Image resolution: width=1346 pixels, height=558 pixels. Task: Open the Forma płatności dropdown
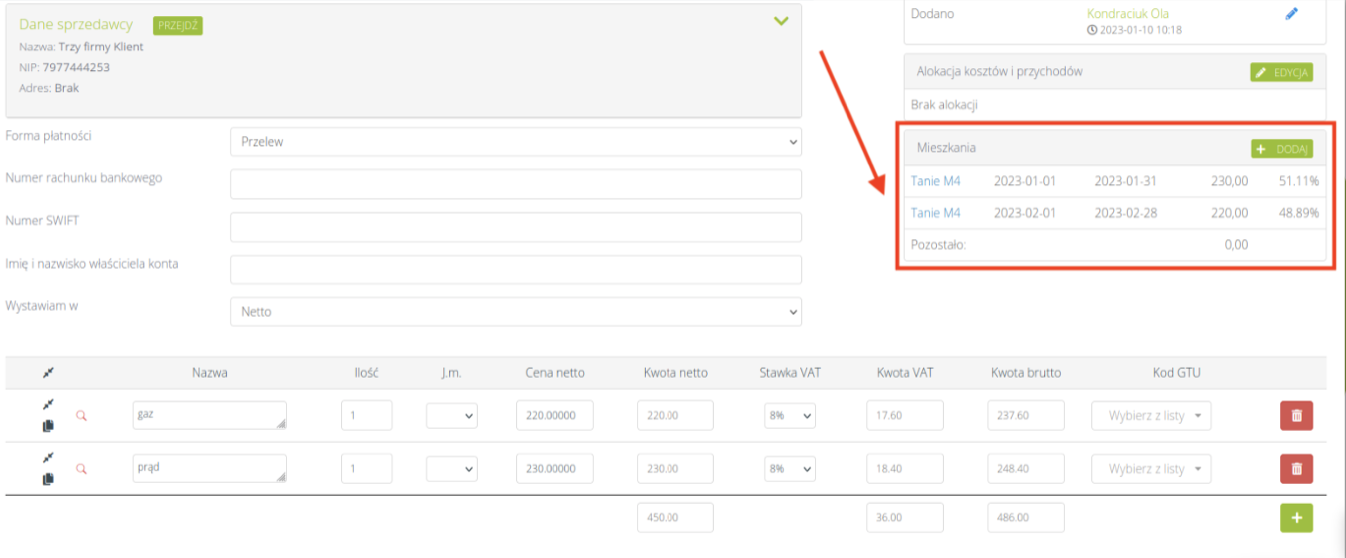click(515, 142)
